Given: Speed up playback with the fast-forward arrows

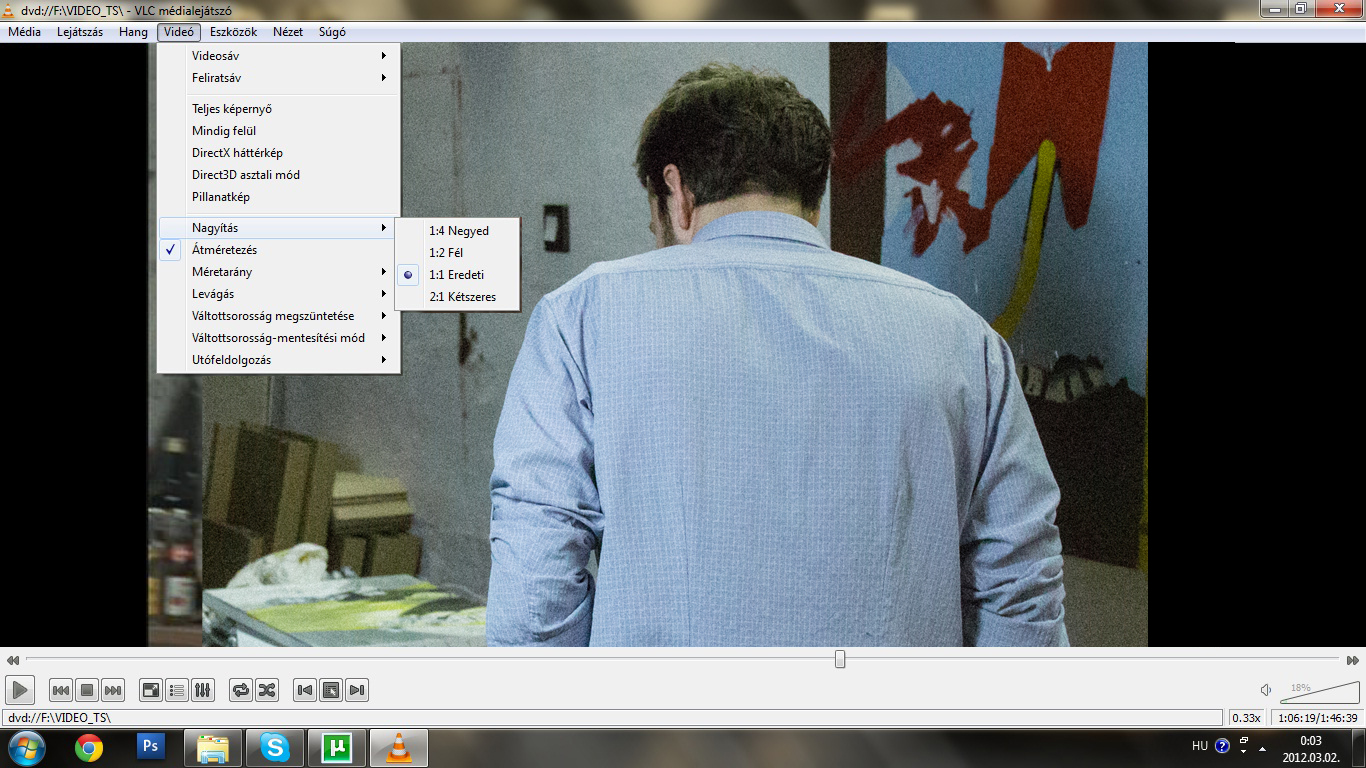Looking at the screenshot, I should pyautogui.click(x=1352, y=660).
